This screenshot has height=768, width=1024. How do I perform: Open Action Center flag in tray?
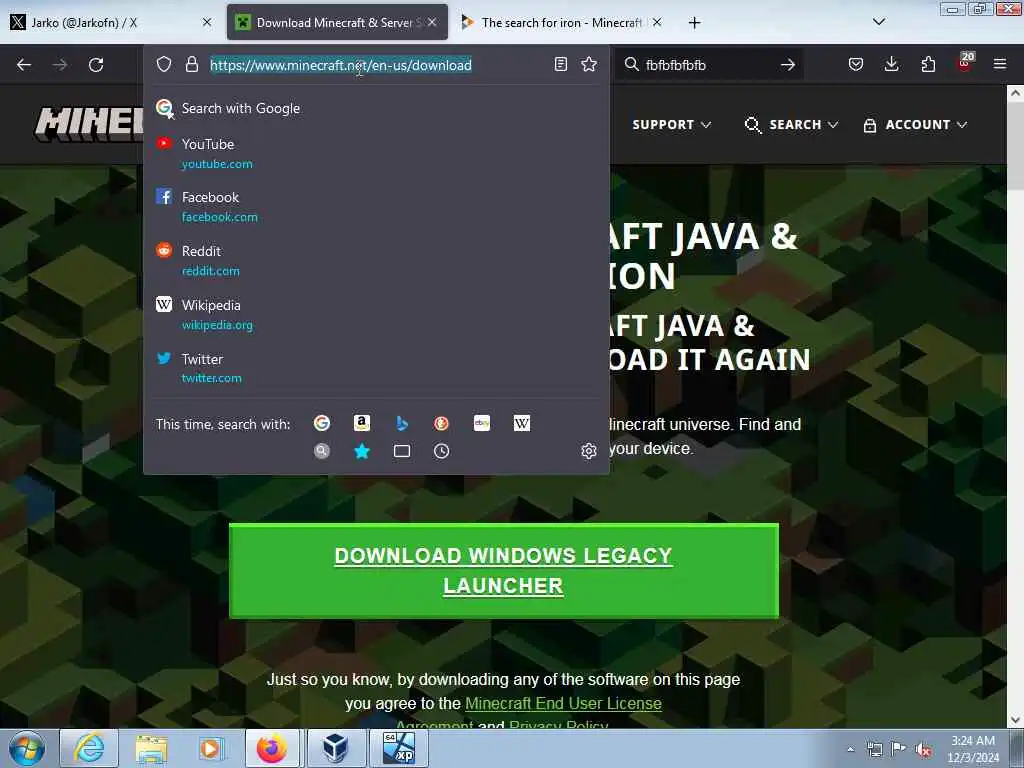coord(899,750)
